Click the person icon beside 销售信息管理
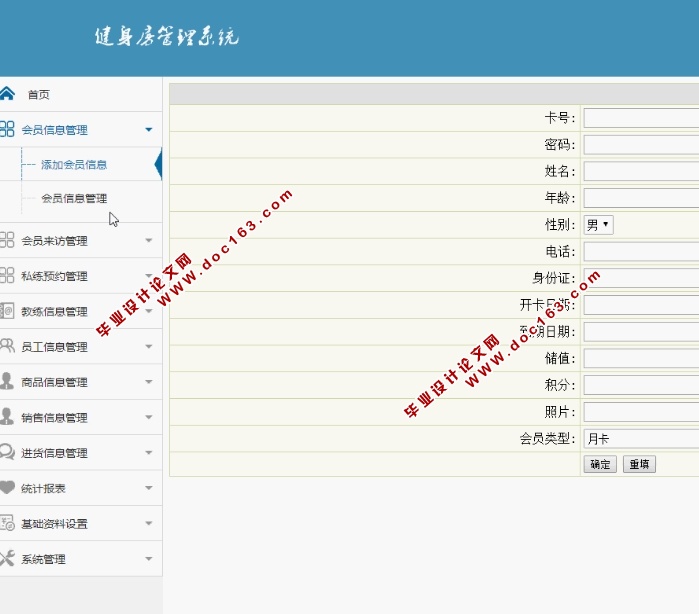699x614 pixels. click(x=7, y=416)
